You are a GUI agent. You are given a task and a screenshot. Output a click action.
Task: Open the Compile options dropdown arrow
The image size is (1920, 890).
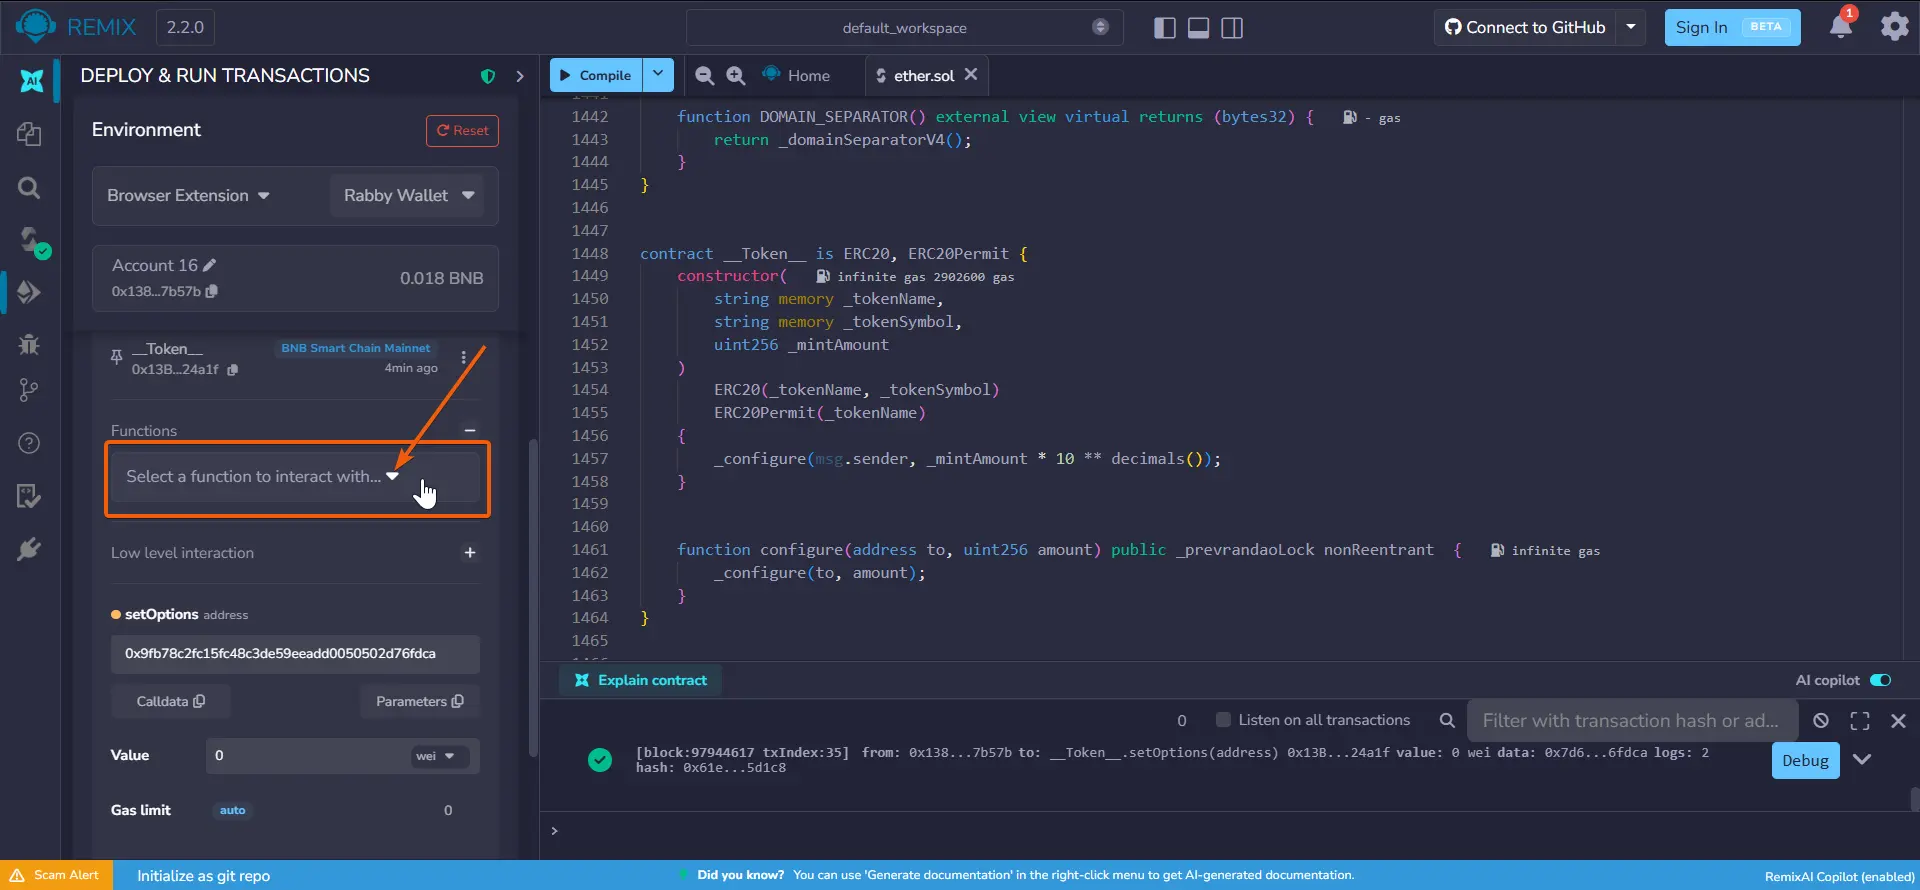658,74
